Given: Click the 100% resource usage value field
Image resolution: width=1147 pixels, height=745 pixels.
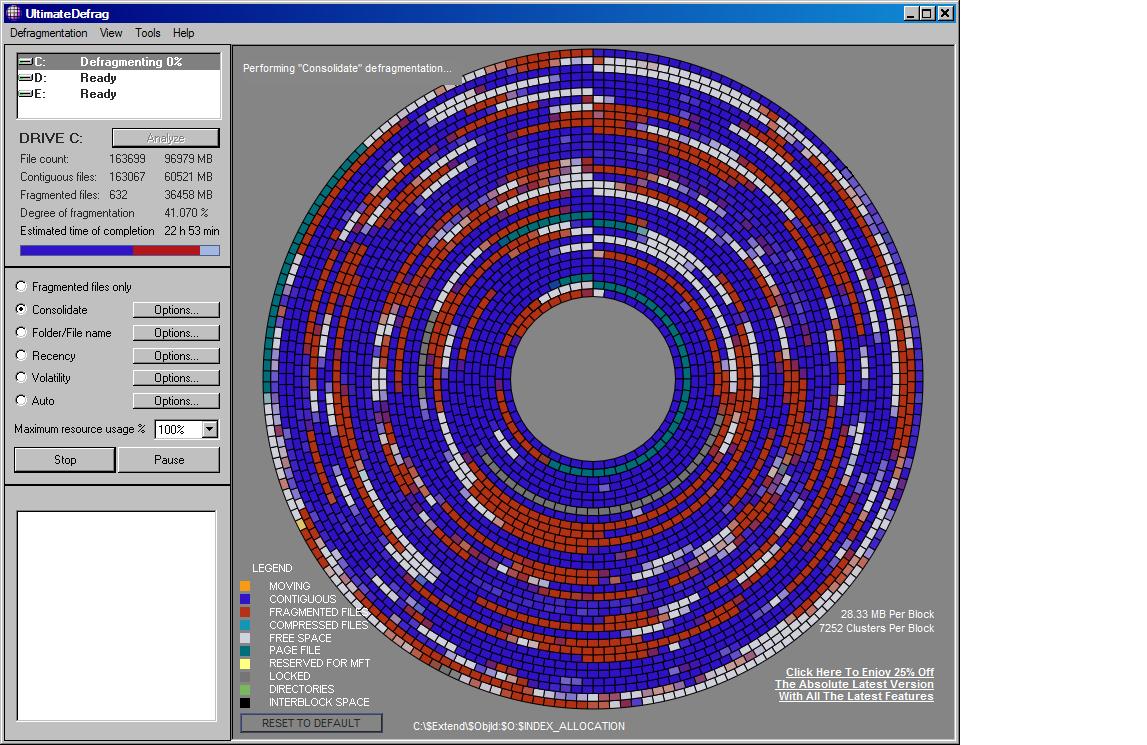Looking at the screenshot, I should [x=178, y=430].
